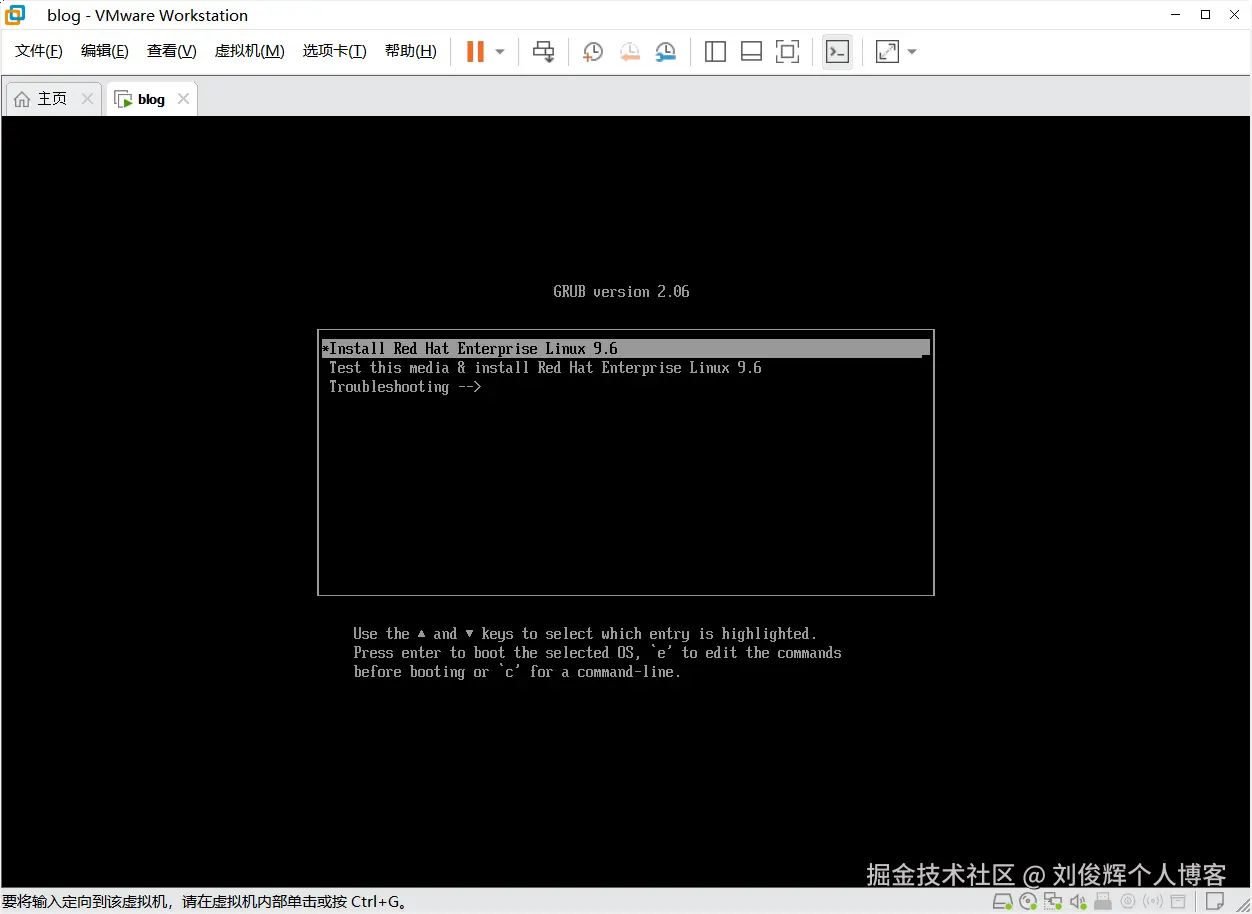Expand the dropdown next to stretch display
Viewport: 1252px width, 914px height.
click(911, 52)
